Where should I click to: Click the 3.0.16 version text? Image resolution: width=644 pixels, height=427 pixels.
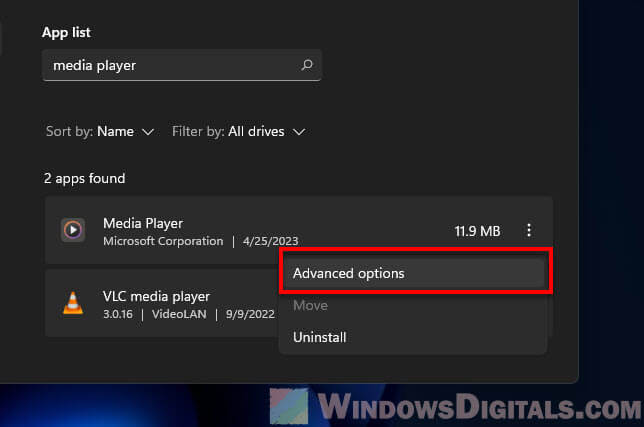(x=118, y=314)
